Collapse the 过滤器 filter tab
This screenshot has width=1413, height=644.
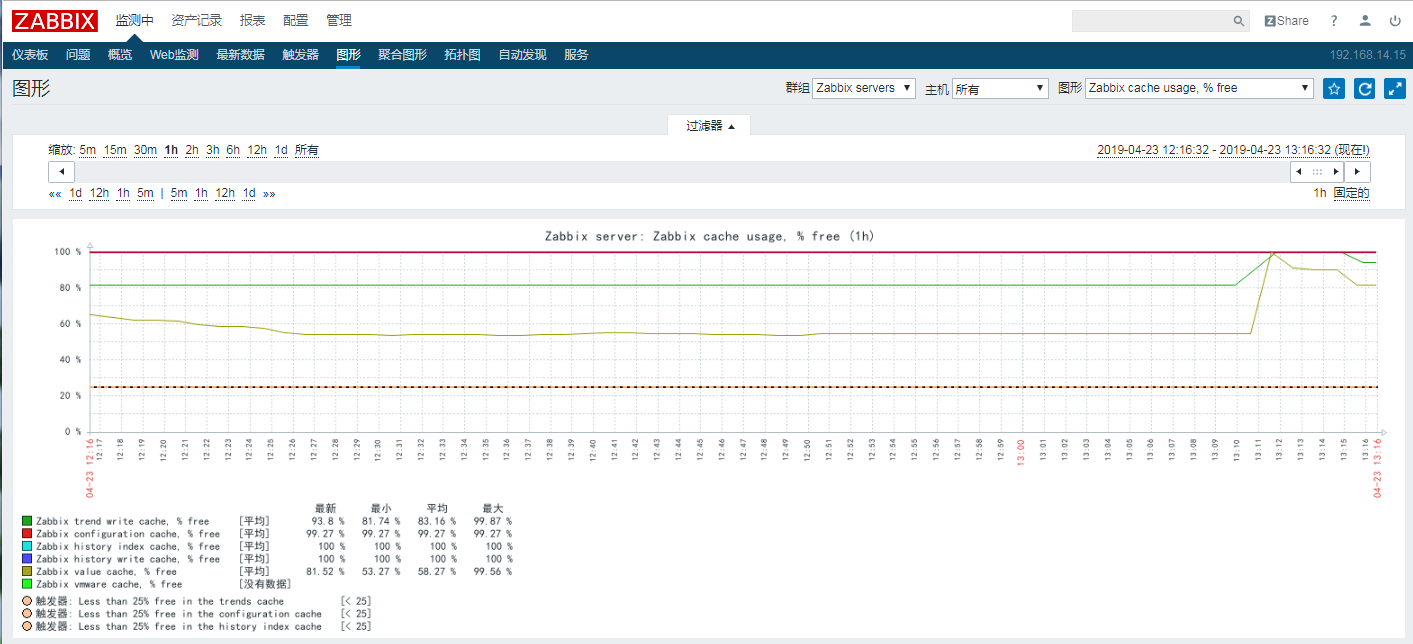click(710, 126)
